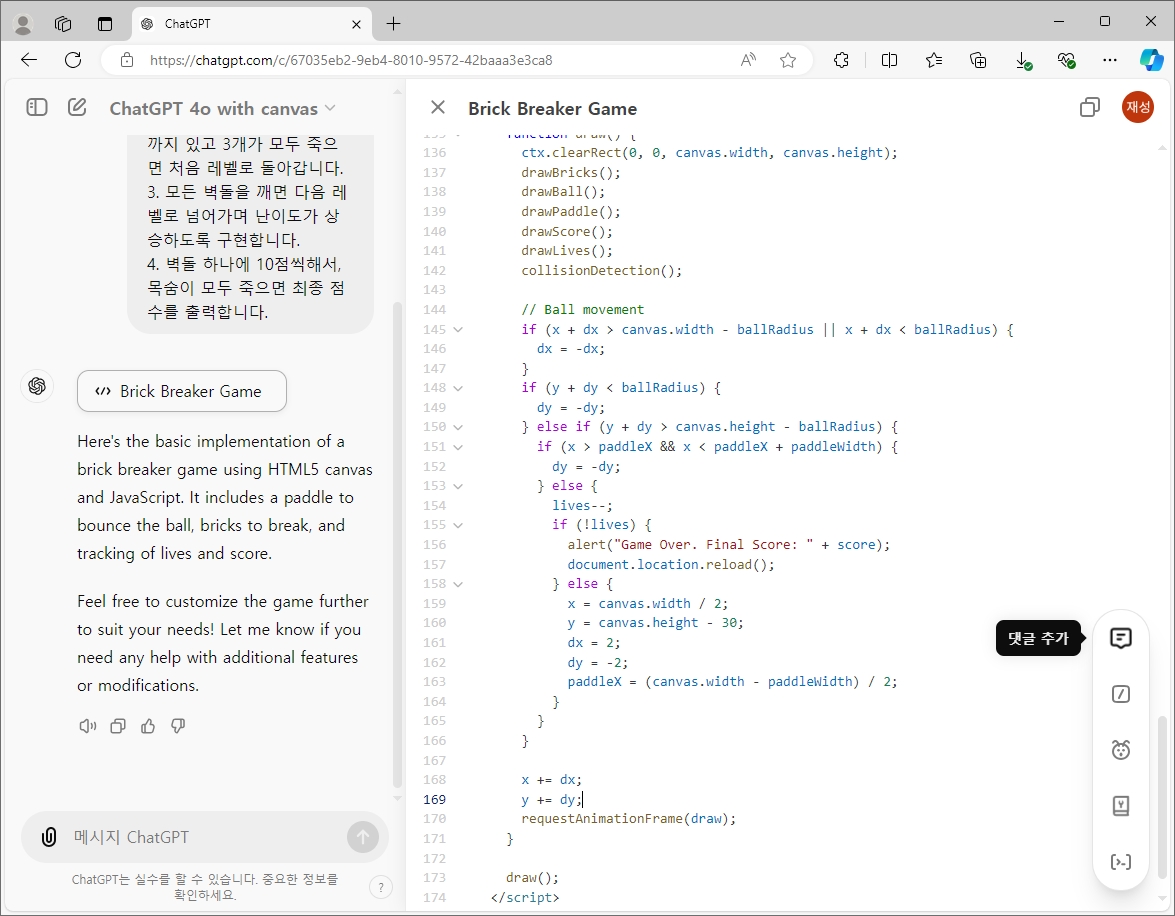The width and height of the screenshot is (1175, 916).
Task: Click the add comment toolbar icon
Action: coord(1120,638)
